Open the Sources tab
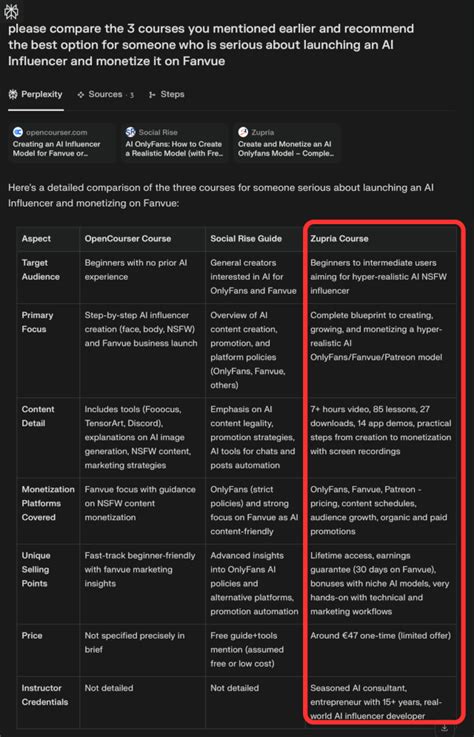 105,94
